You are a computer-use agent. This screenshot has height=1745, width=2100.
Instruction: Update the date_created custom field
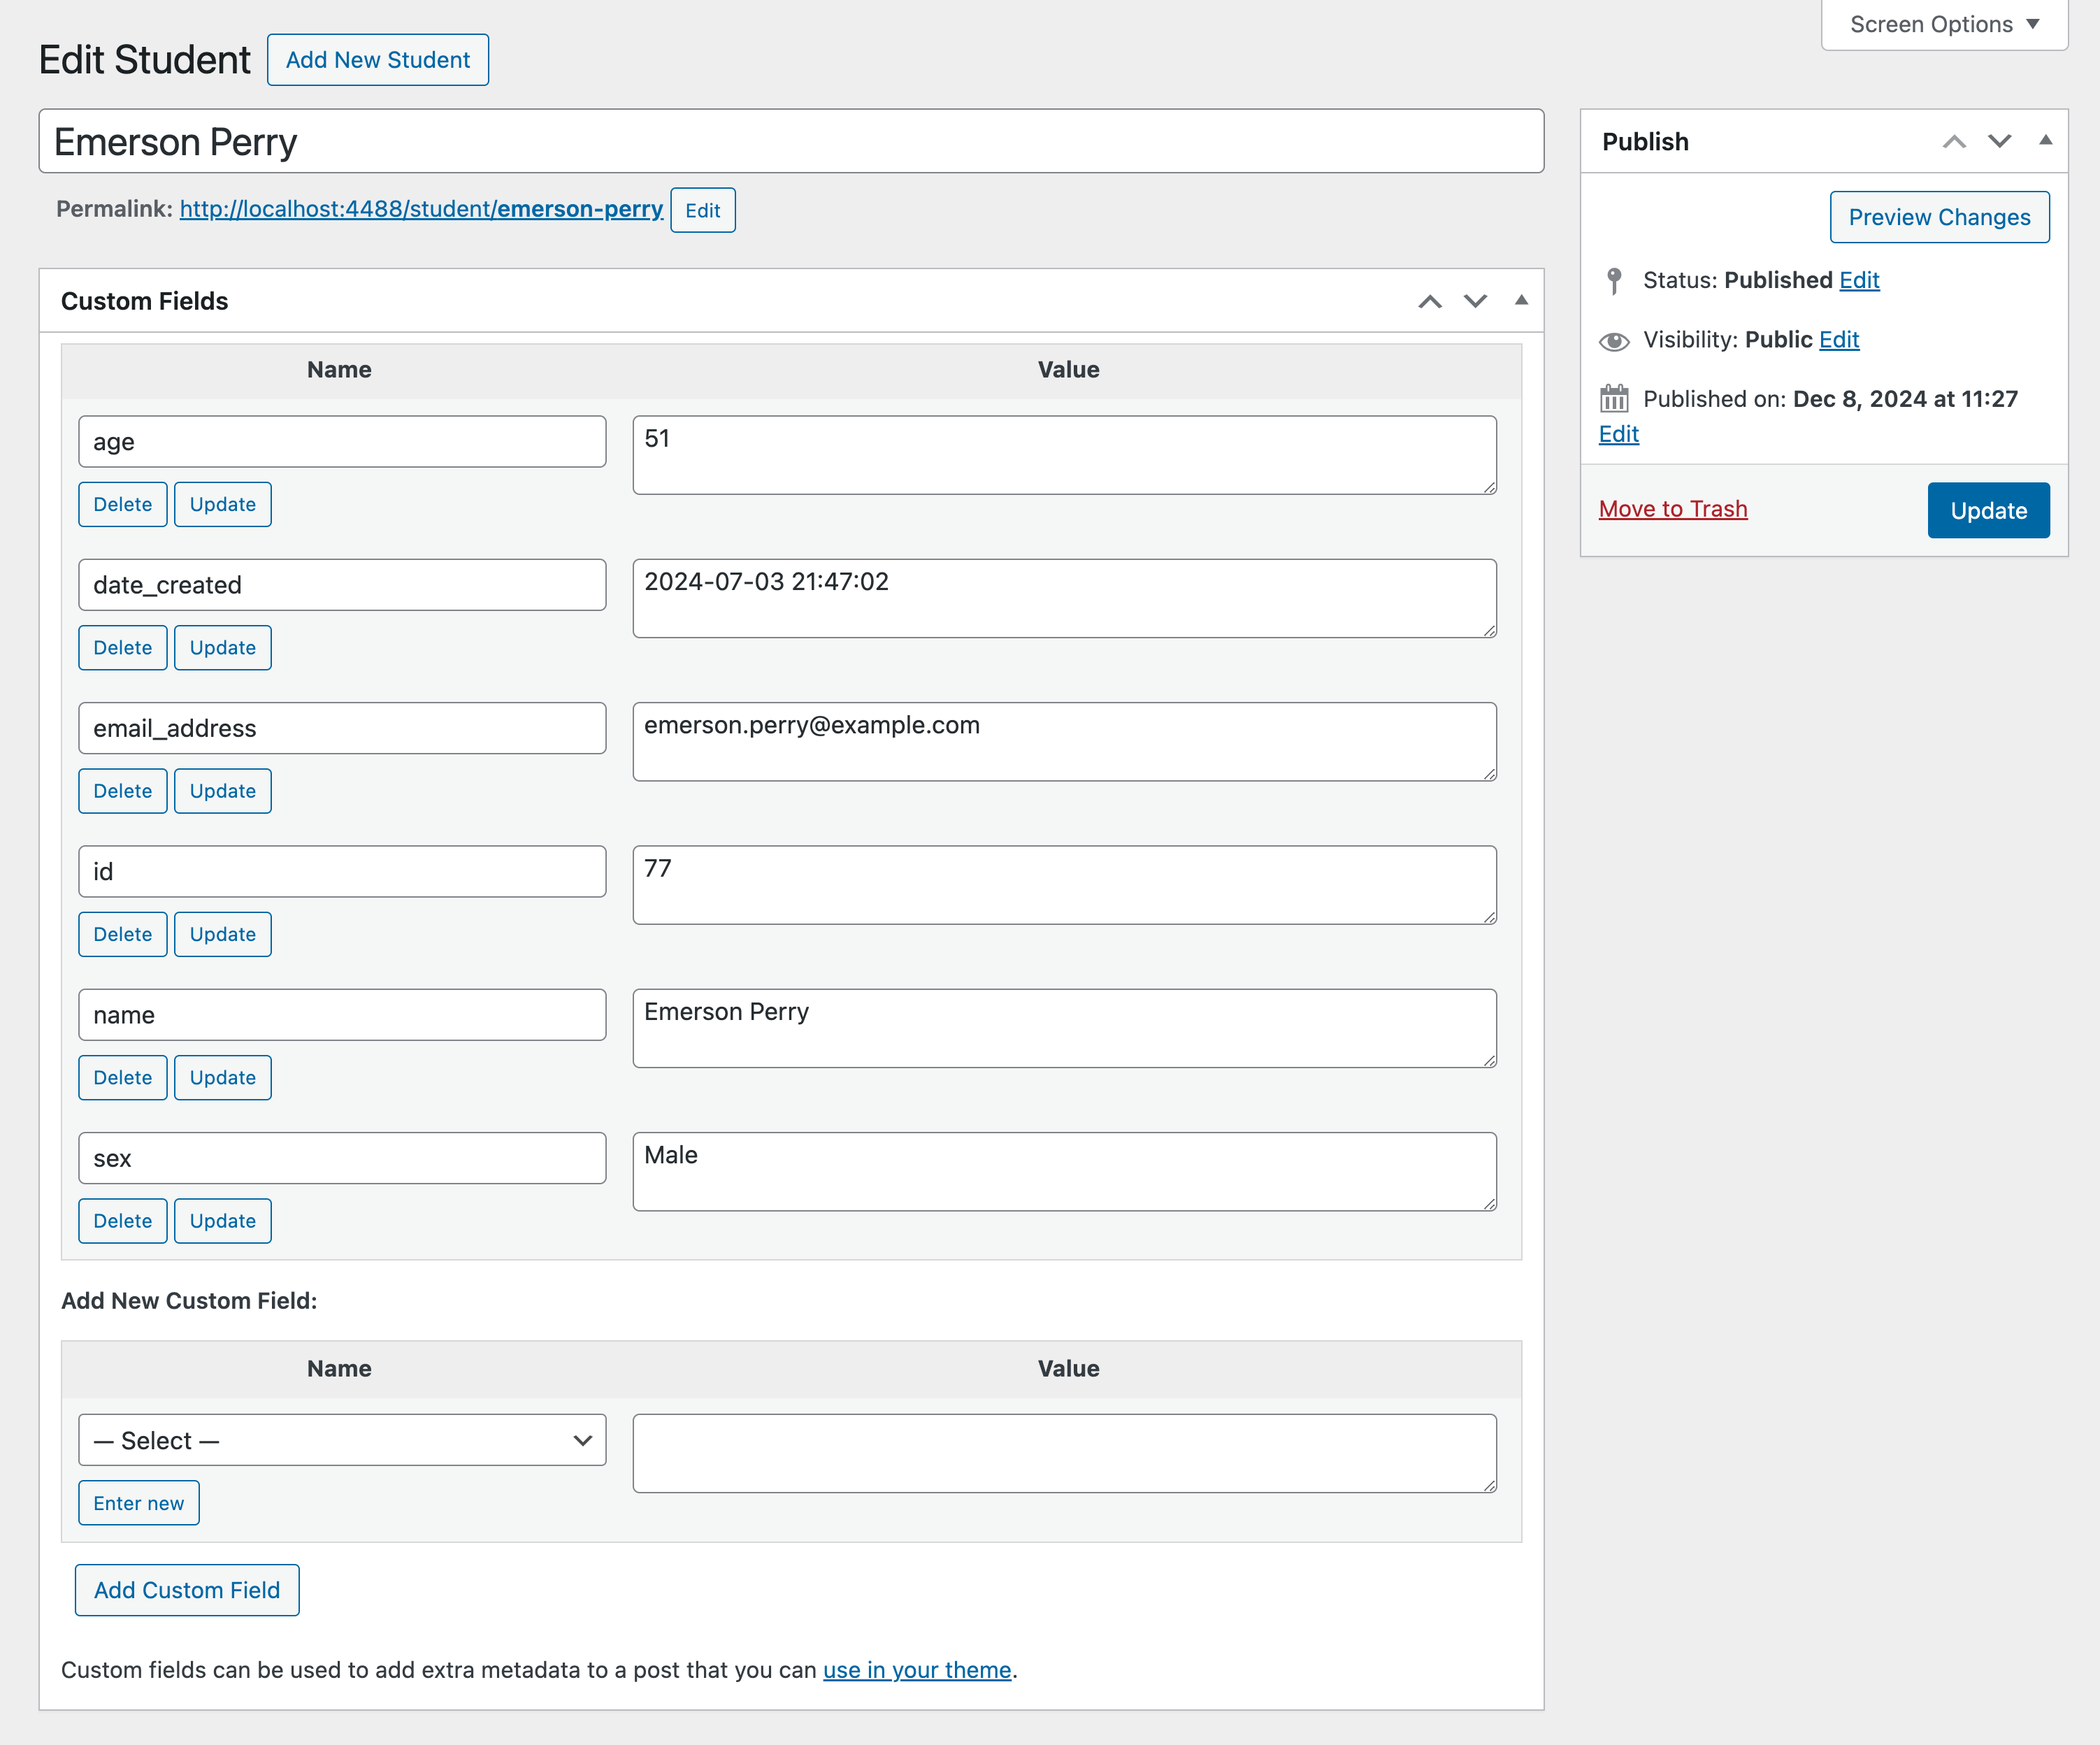(223, 647)
